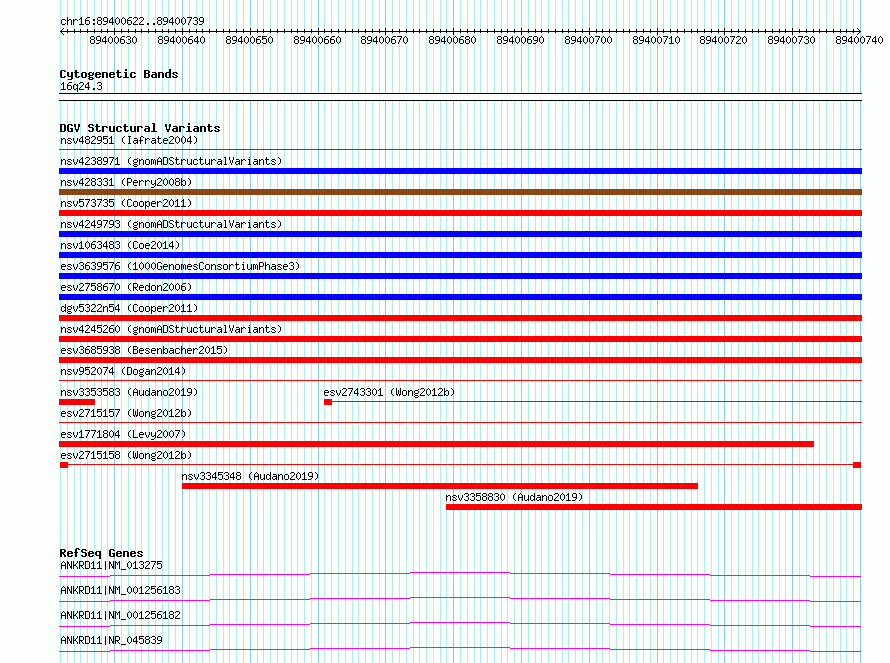The image size is (890, 663).
Task: Click ruler position 89400720
Action: coord(723,40)
